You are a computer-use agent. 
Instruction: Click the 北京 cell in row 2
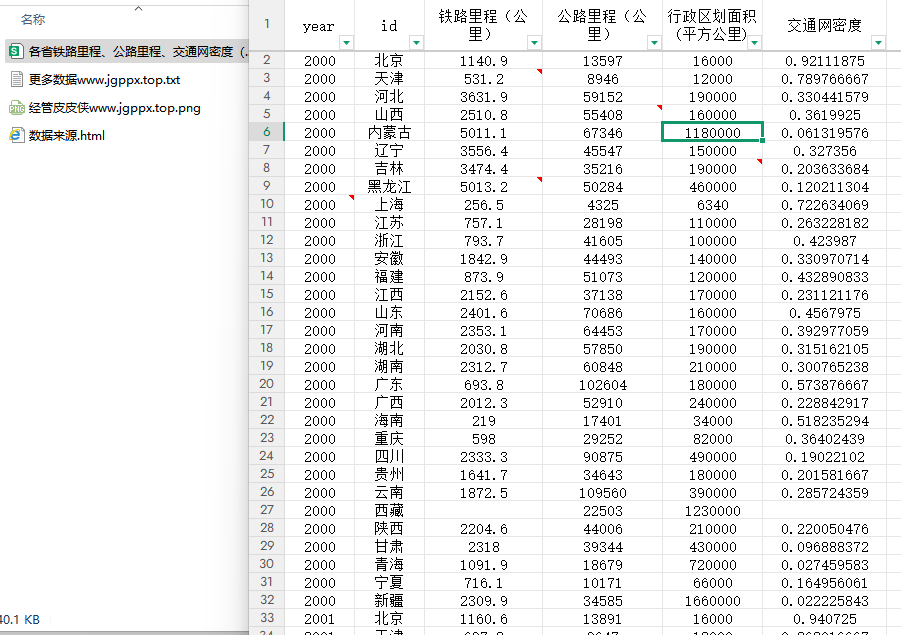[389, 60]
